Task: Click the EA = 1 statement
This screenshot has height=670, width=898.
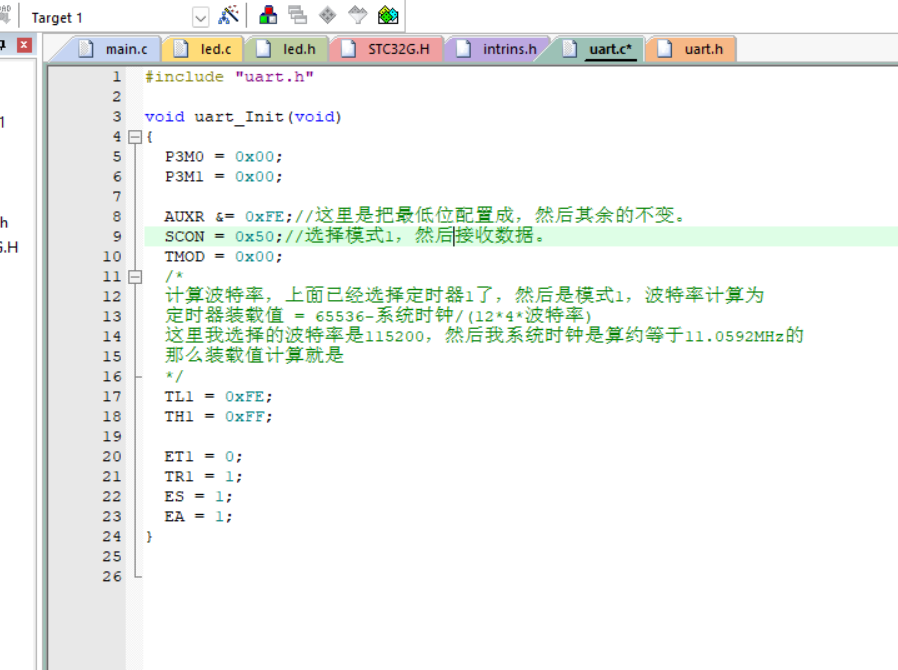Action: [199, 517]
